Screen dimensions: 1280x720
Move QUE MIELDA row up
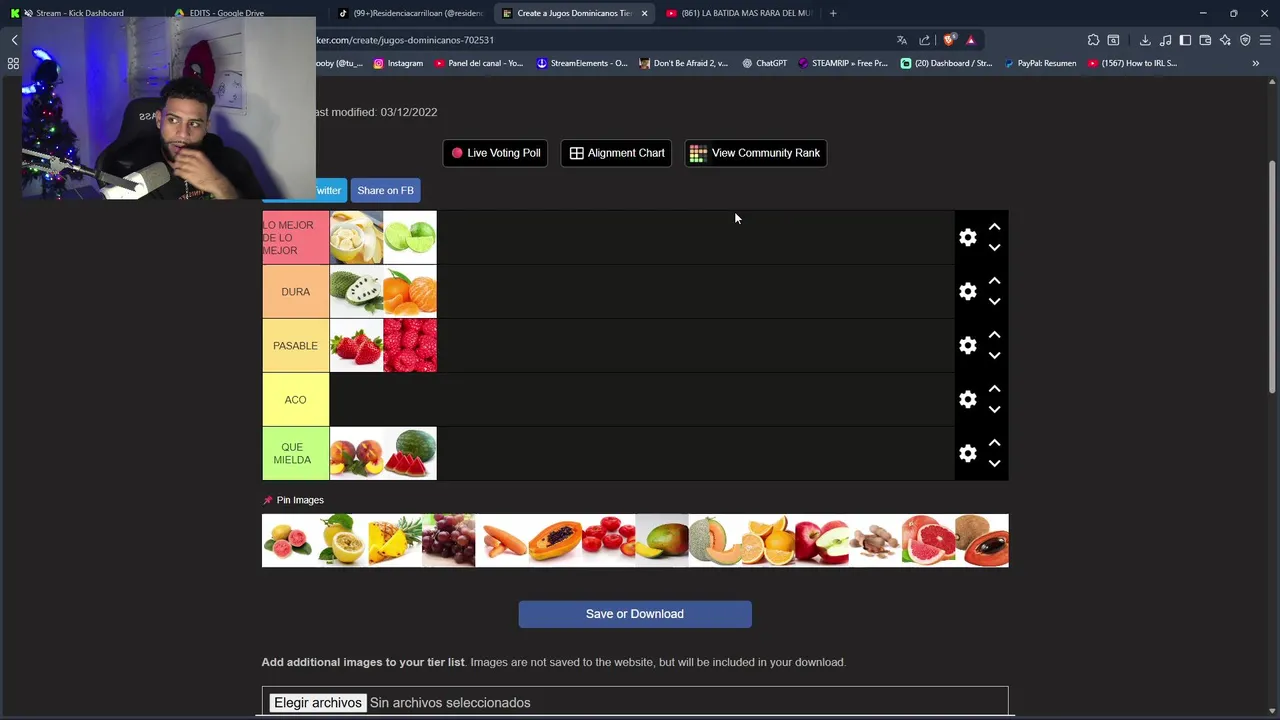(994, 443)
